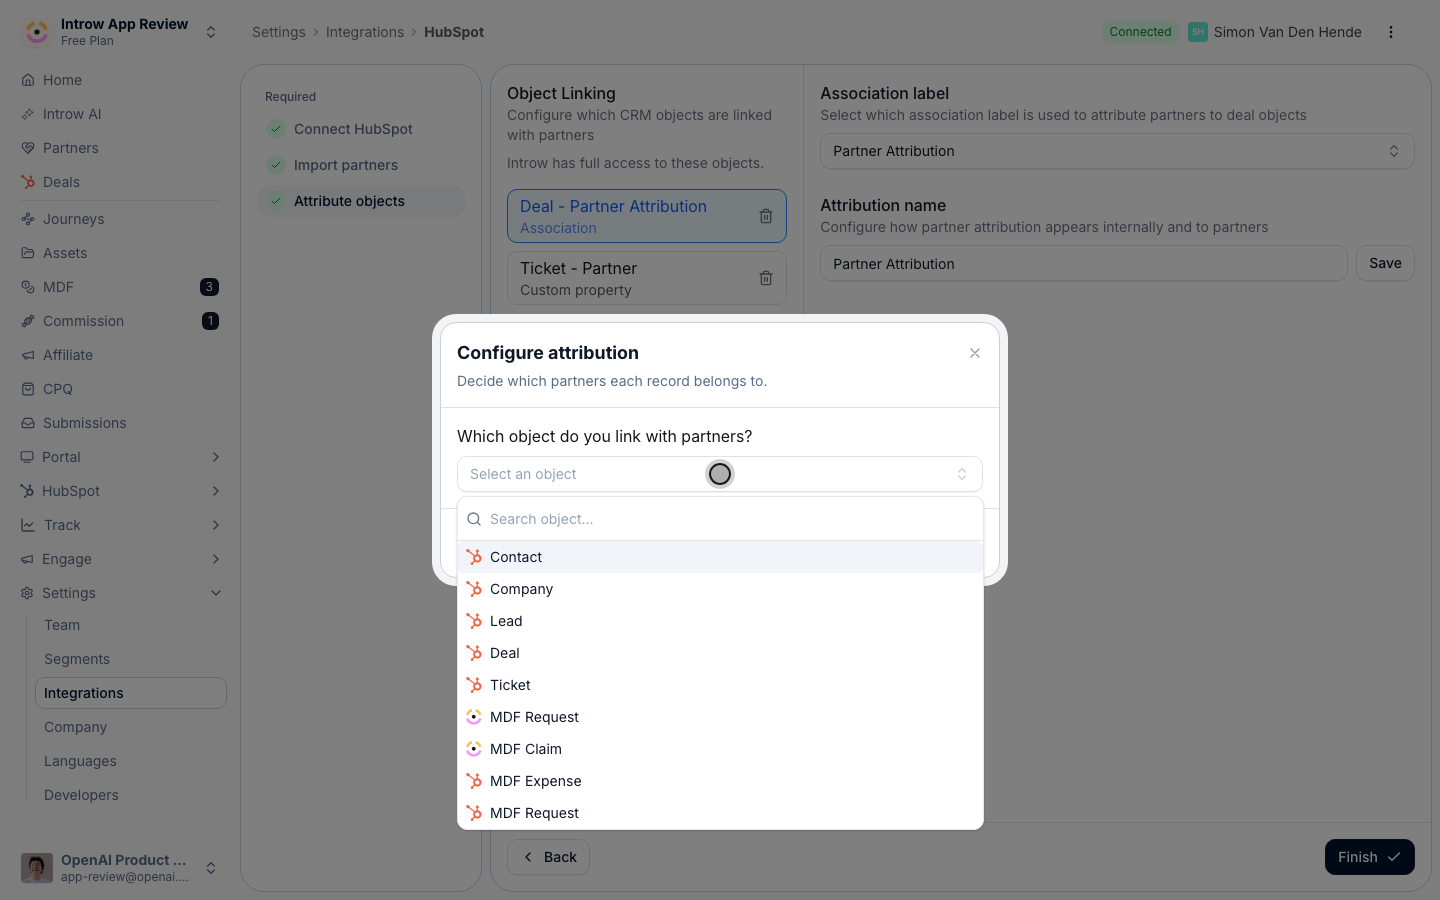Click the Submissions inbox icon
The width and height of the screenshot is (1440, 900).
pos(28,423)
